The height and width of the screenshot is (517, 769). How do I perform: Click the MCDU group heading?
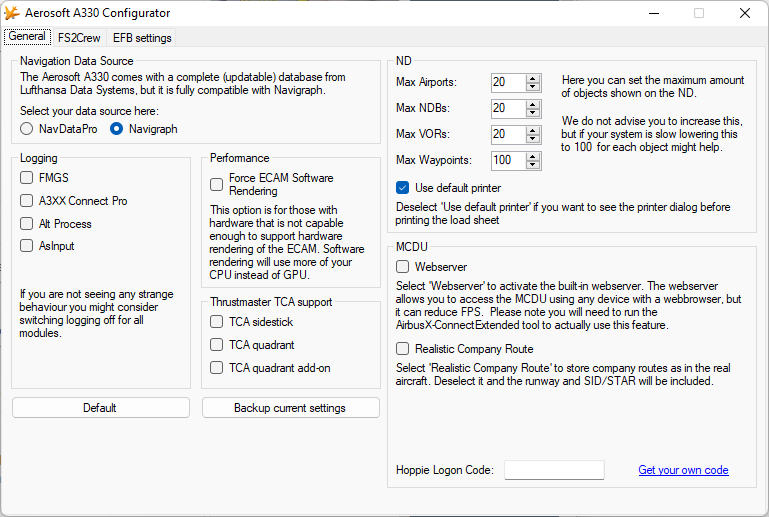click(411, 247)
